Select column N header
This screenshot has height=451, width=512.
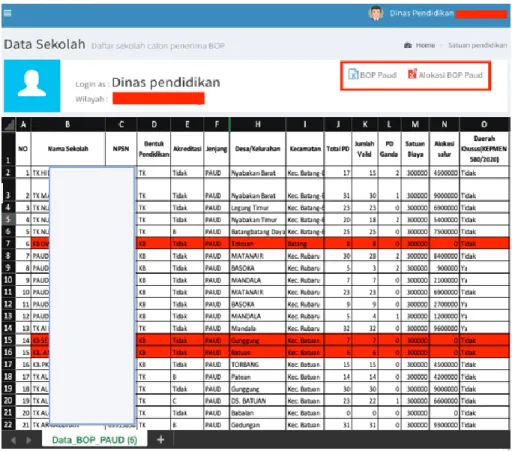pos(444,125)
